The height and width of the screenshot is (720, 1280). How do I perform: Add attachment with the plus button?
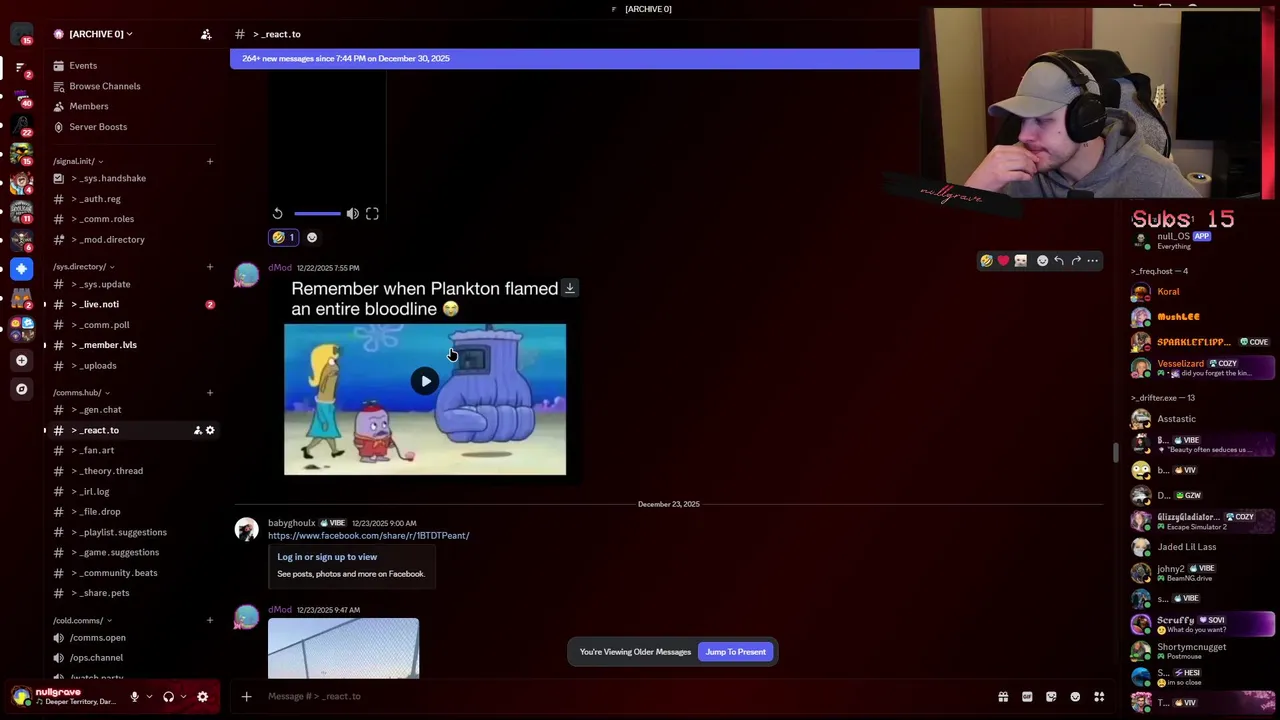[246, 696]
